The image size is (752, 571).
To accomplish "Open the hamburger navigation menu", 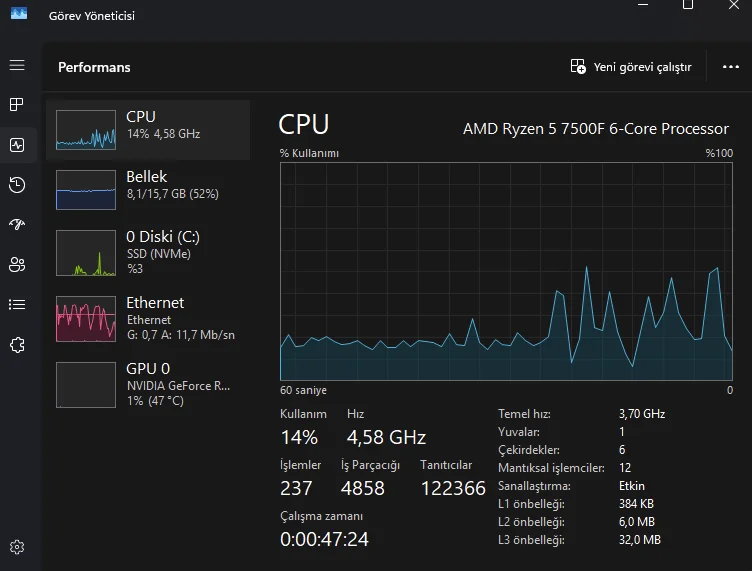I will click(x=17, y=65).
